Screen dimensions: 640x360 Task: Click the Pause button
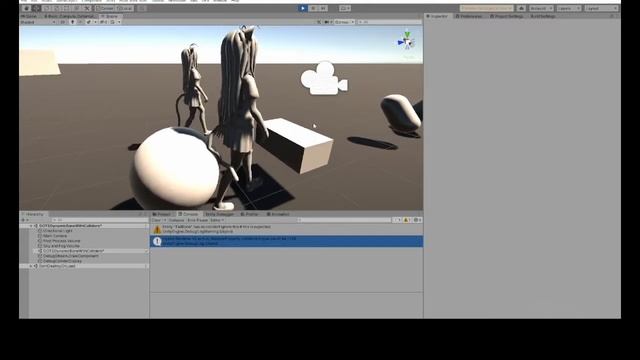313,8
